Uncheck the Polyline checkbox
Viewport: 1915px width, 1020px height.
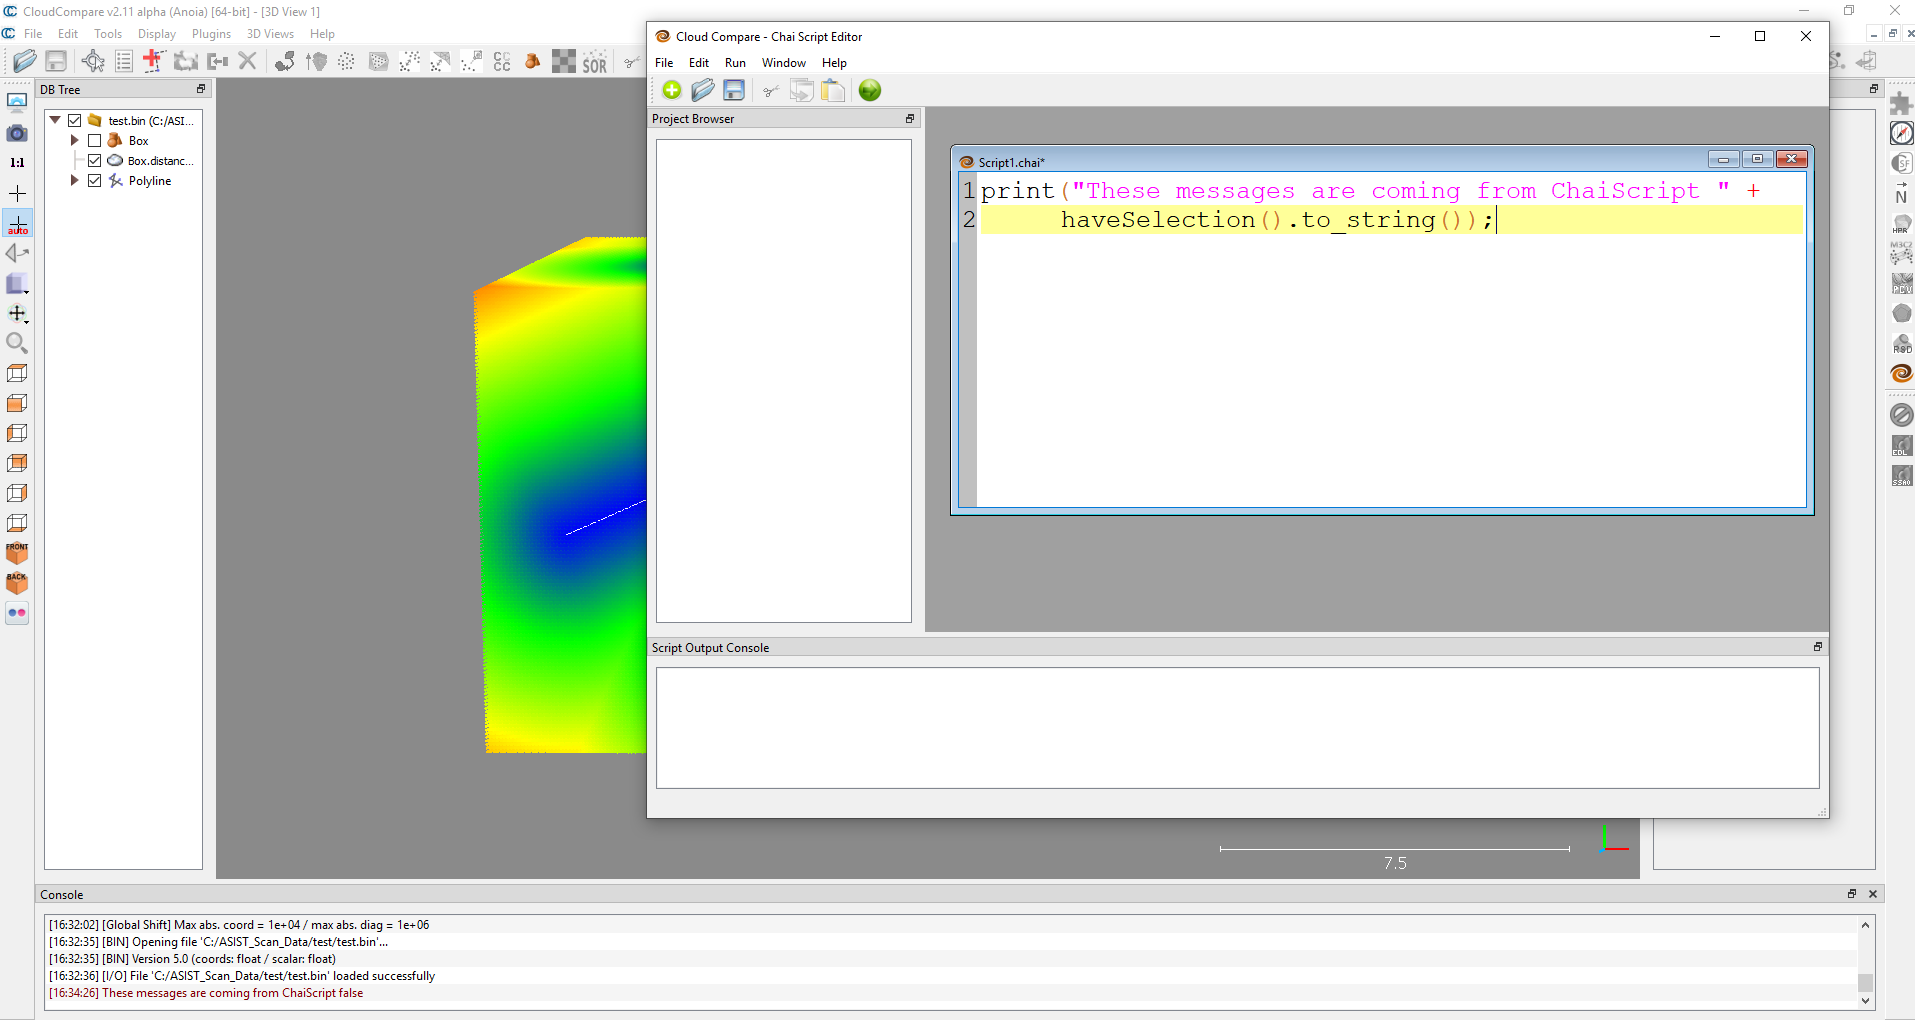[x=95, y=181]
